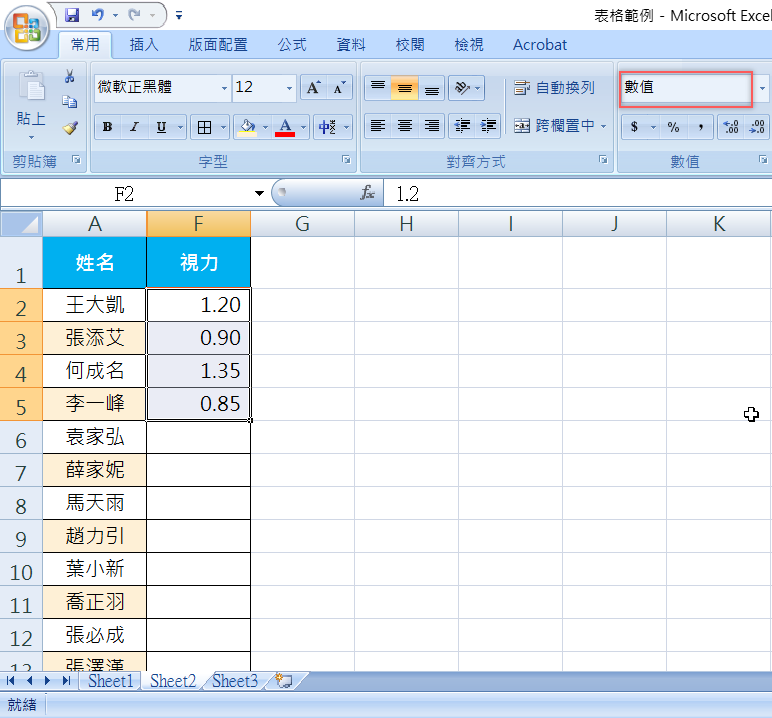Select the cell containing 袁家弘

pyautogui.click(x=95, y=437)
